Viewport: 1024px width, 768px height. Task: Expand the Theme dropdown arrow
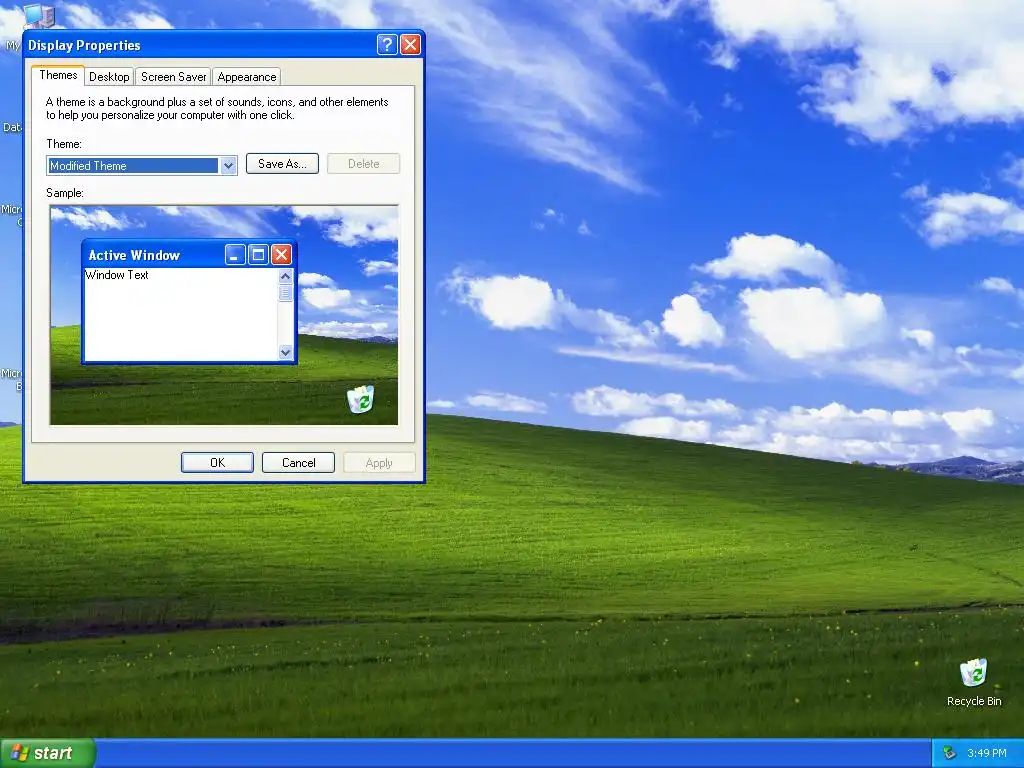228,166
